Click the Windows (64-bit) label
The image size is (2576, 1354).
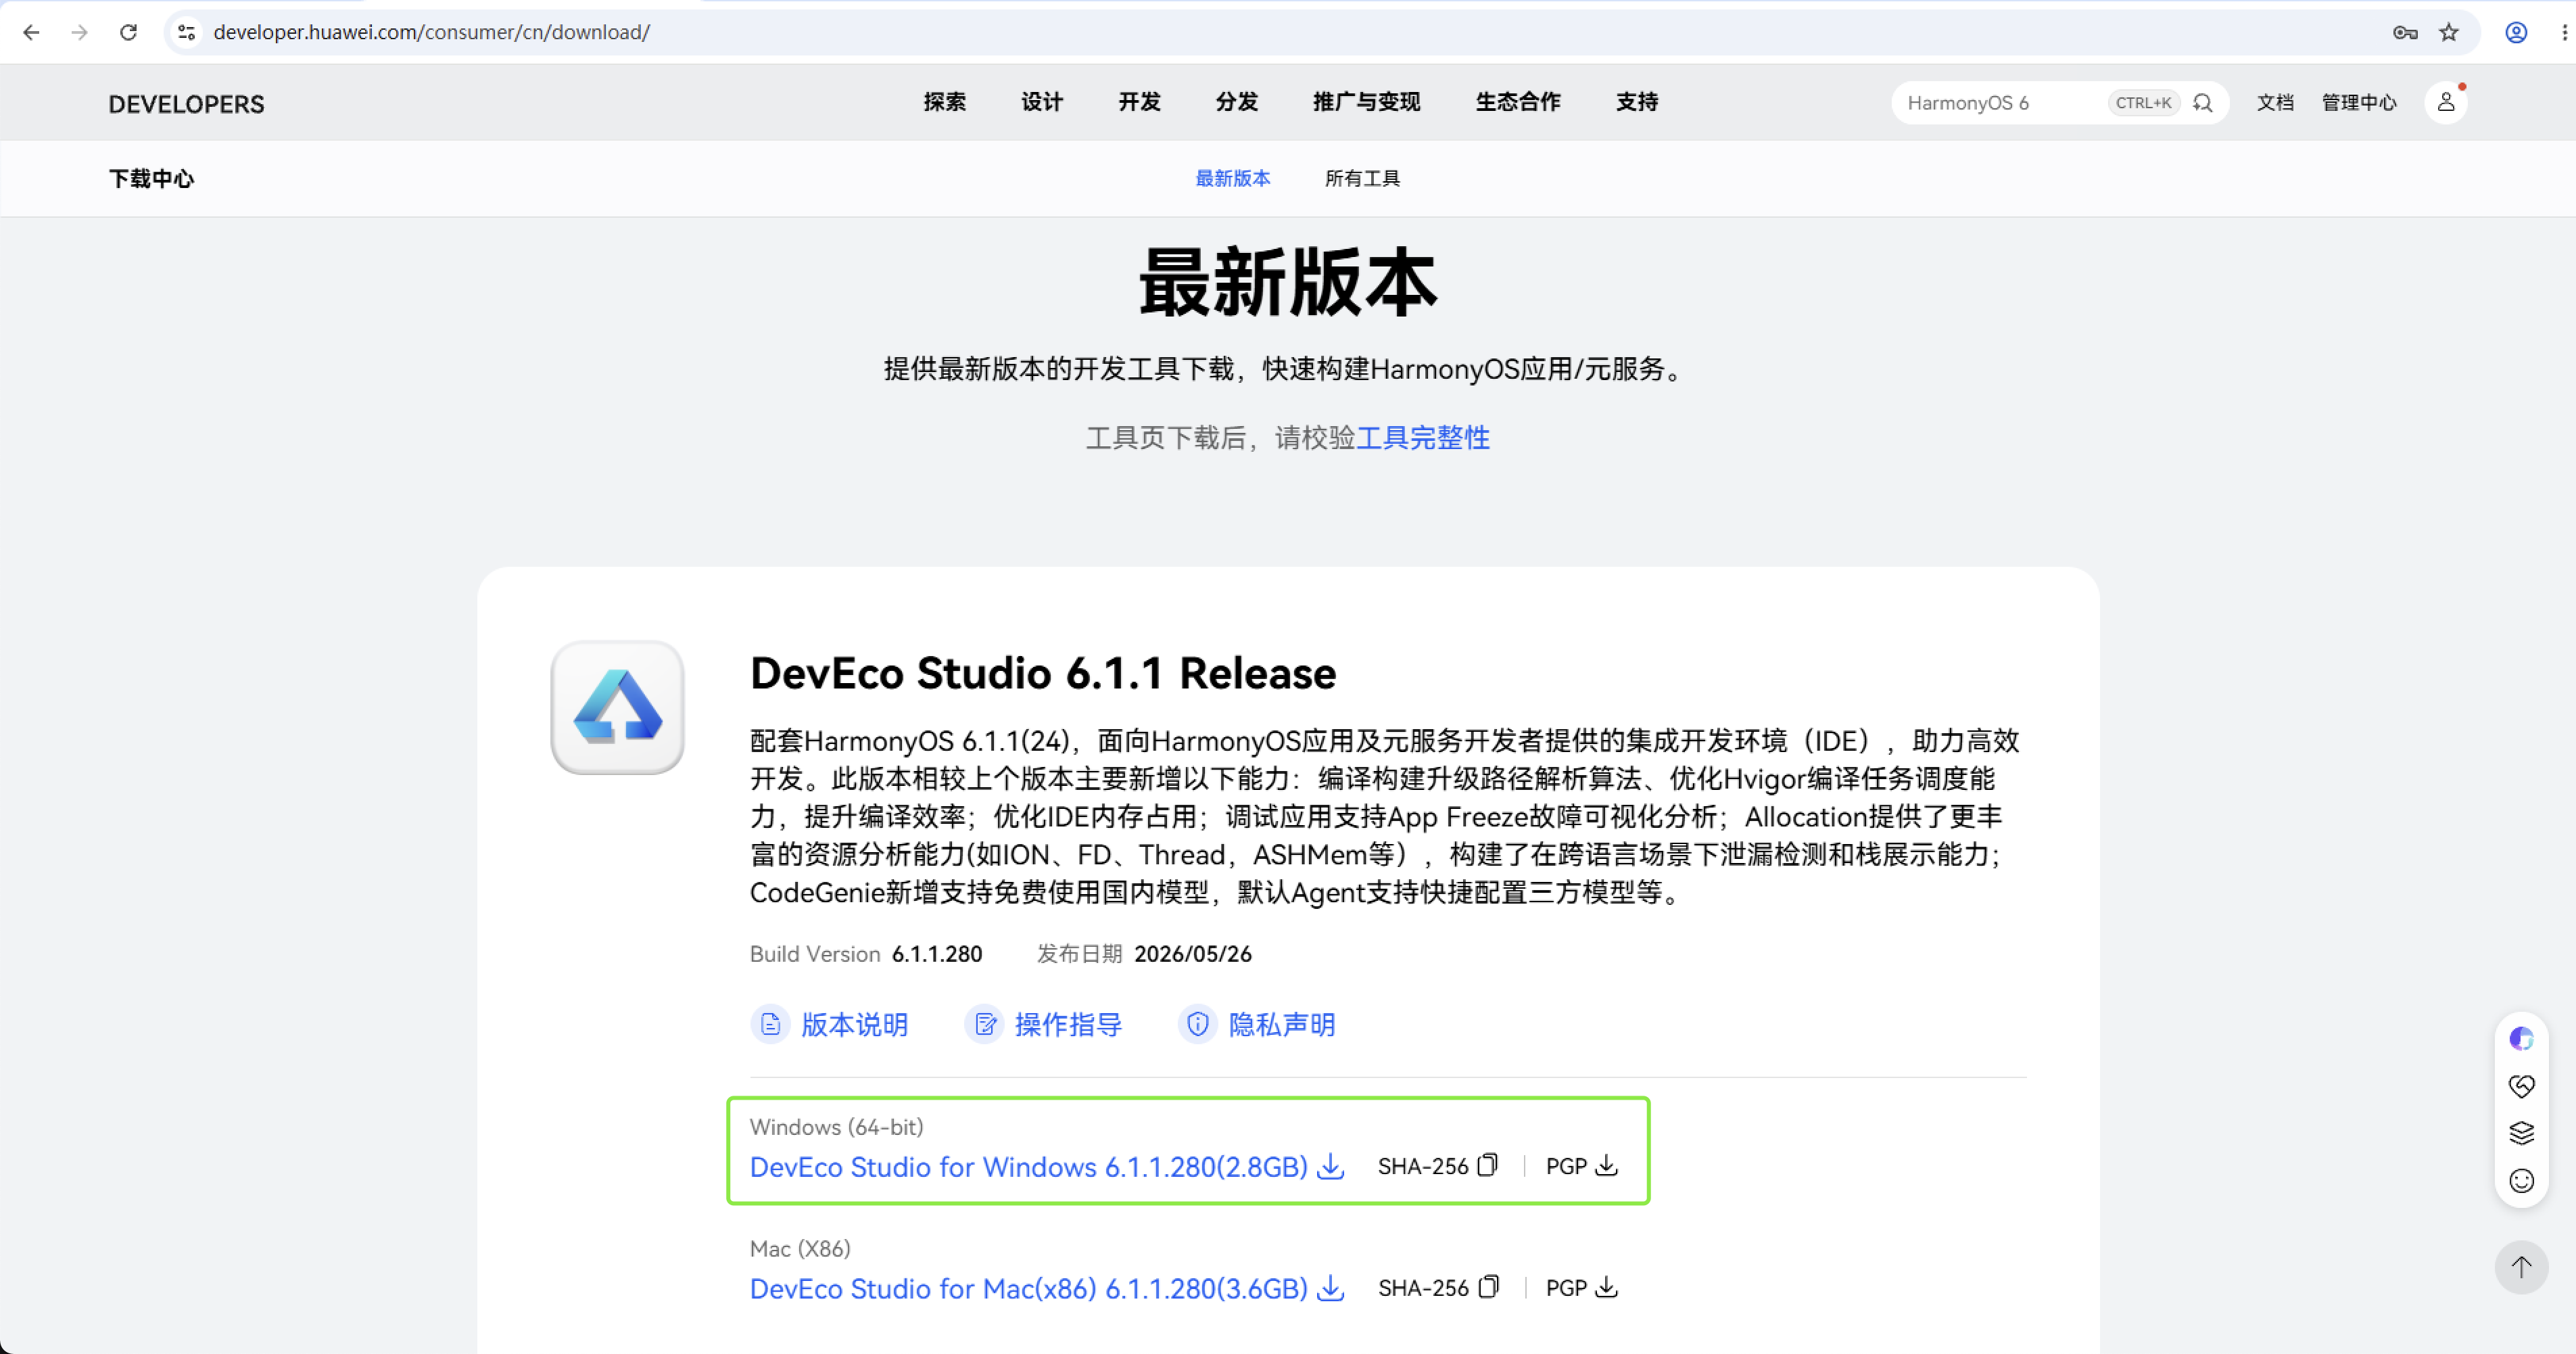[x=837, y=1127]
